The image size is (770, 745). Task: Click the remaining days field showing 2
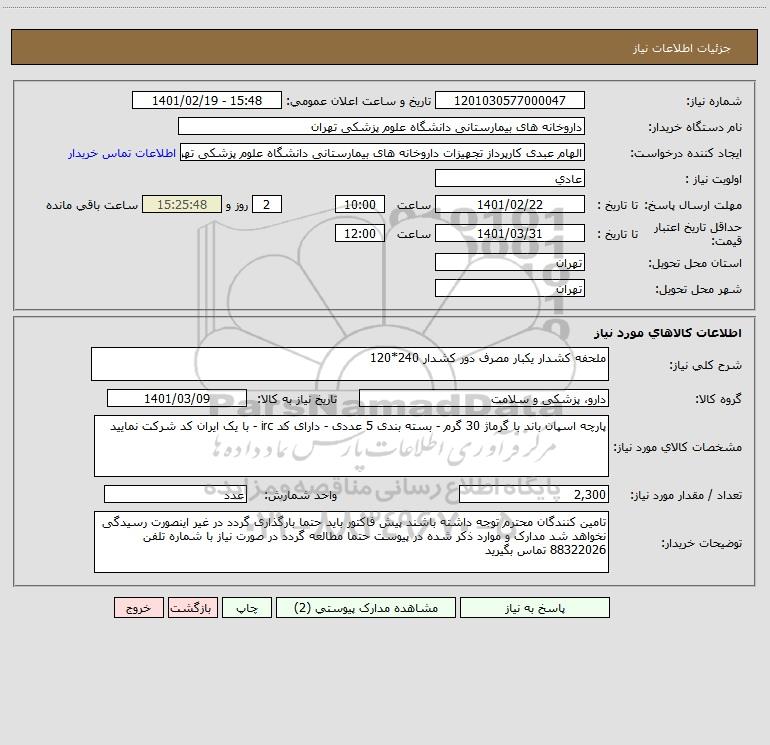267,204
